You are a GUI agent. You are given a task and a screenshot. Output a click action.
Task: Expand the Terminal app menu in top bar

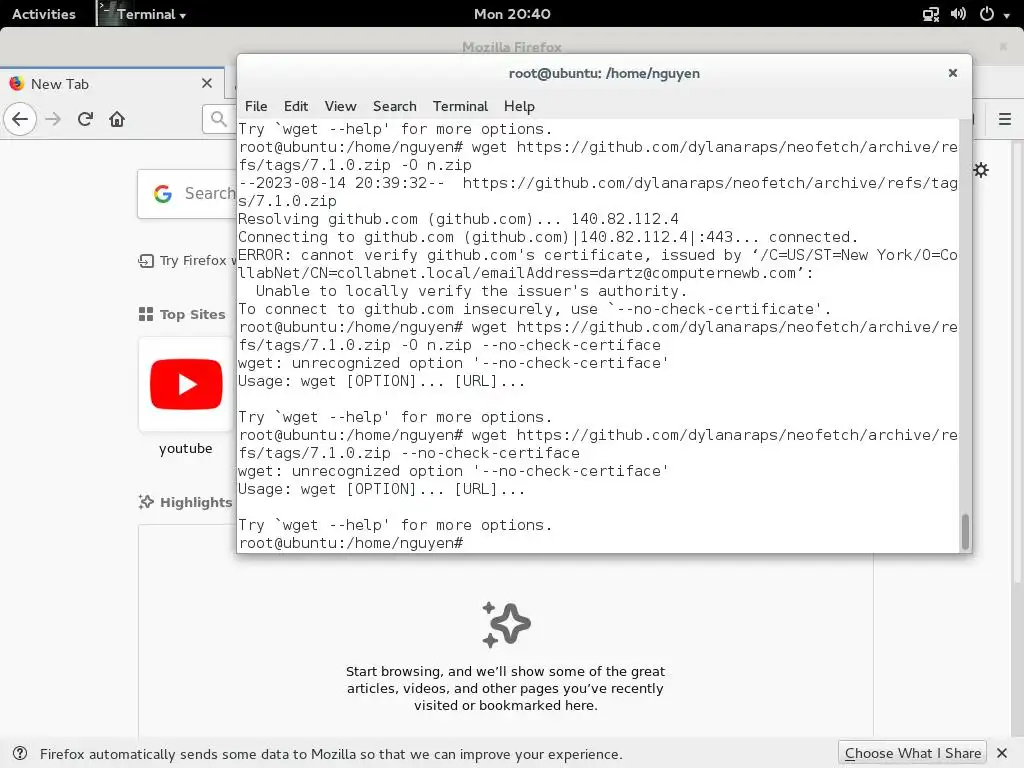pyautogui.click(x=143, y=14)
